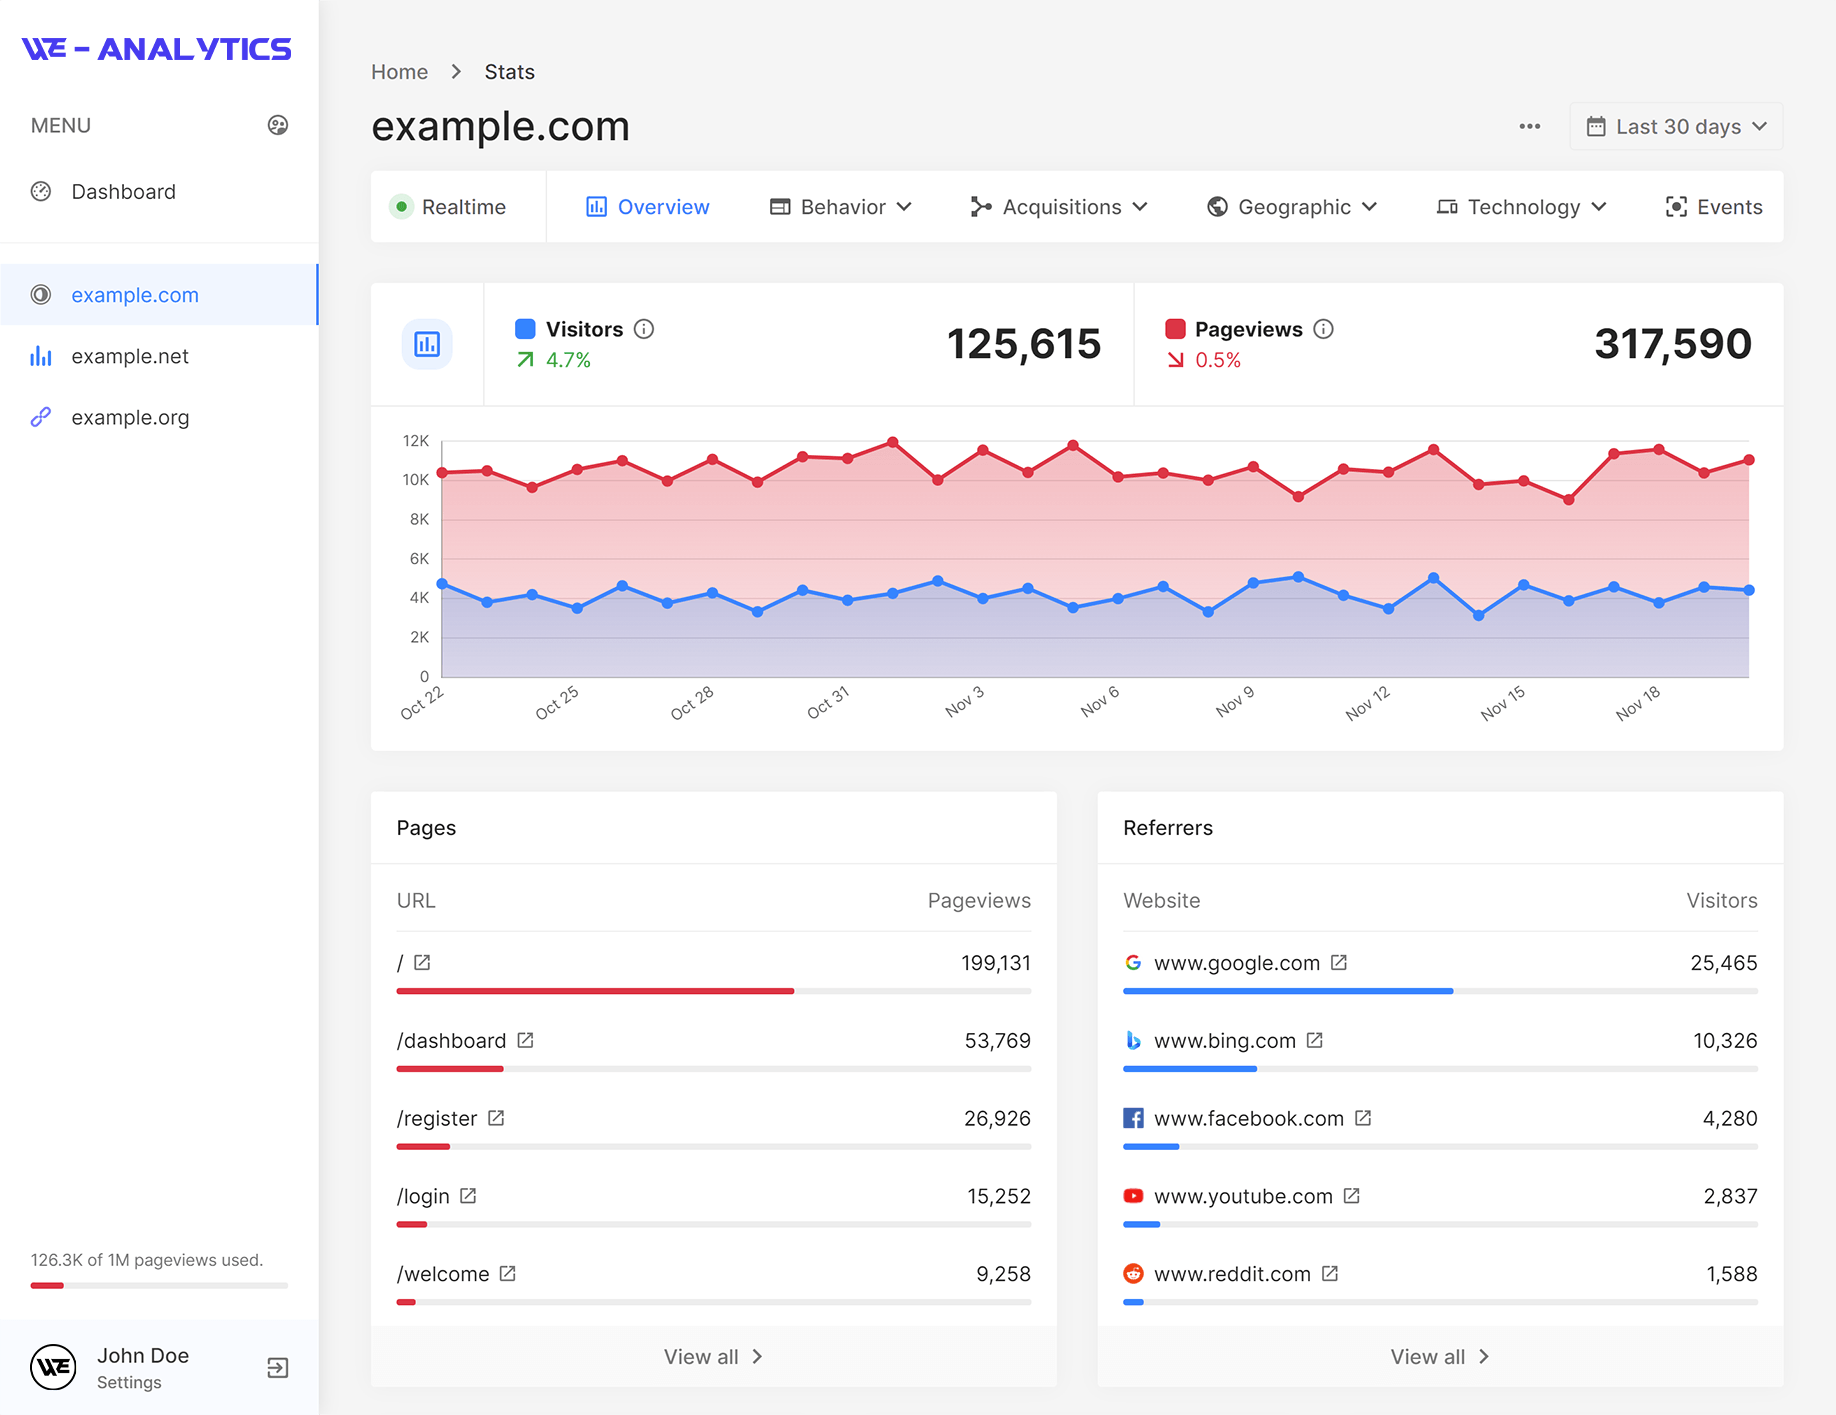
Task: Click the Reddit icon next to www.reddit.com
Action: 1133,1273
